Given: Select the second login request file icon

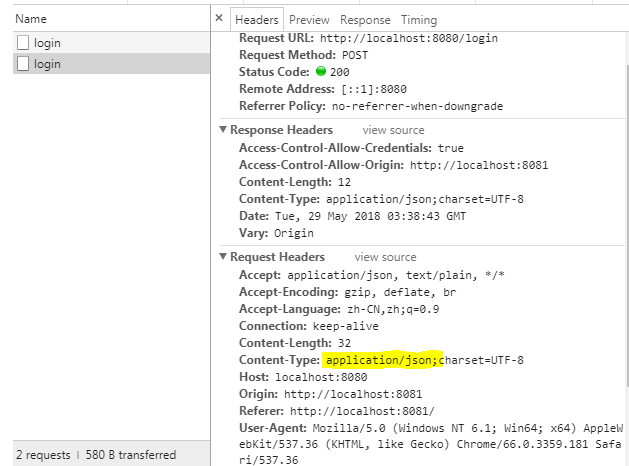Looking at the screenshot, I should 24,64.
